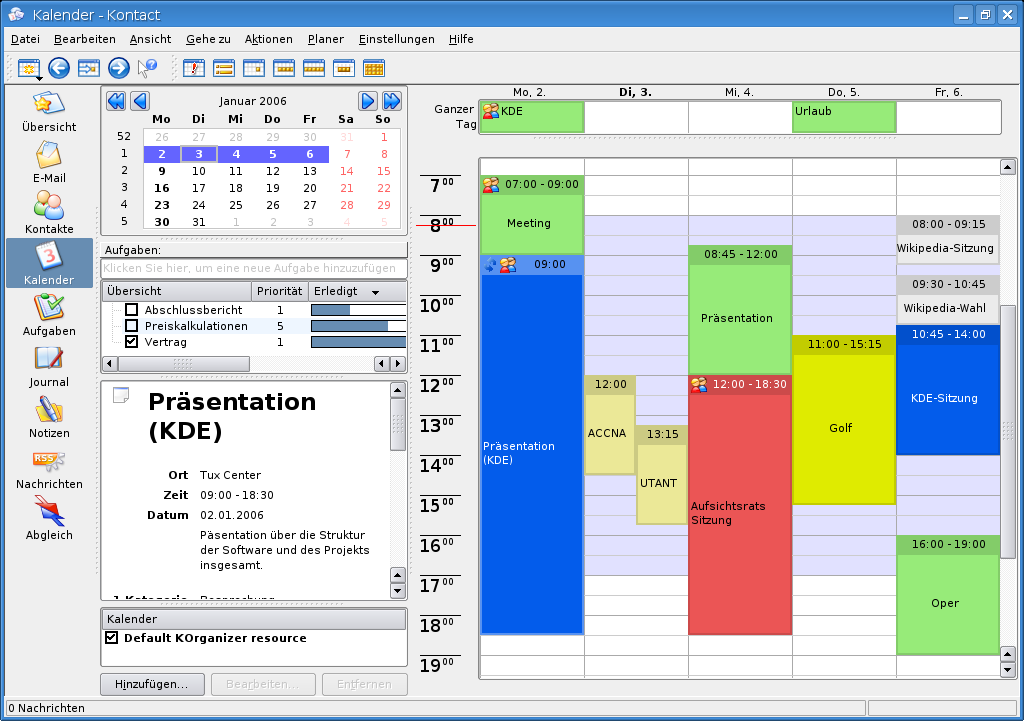Open the New Event icon's dropdown arrow
The height and width of the screenshot is (721, 1024).
tap(39, 78)
